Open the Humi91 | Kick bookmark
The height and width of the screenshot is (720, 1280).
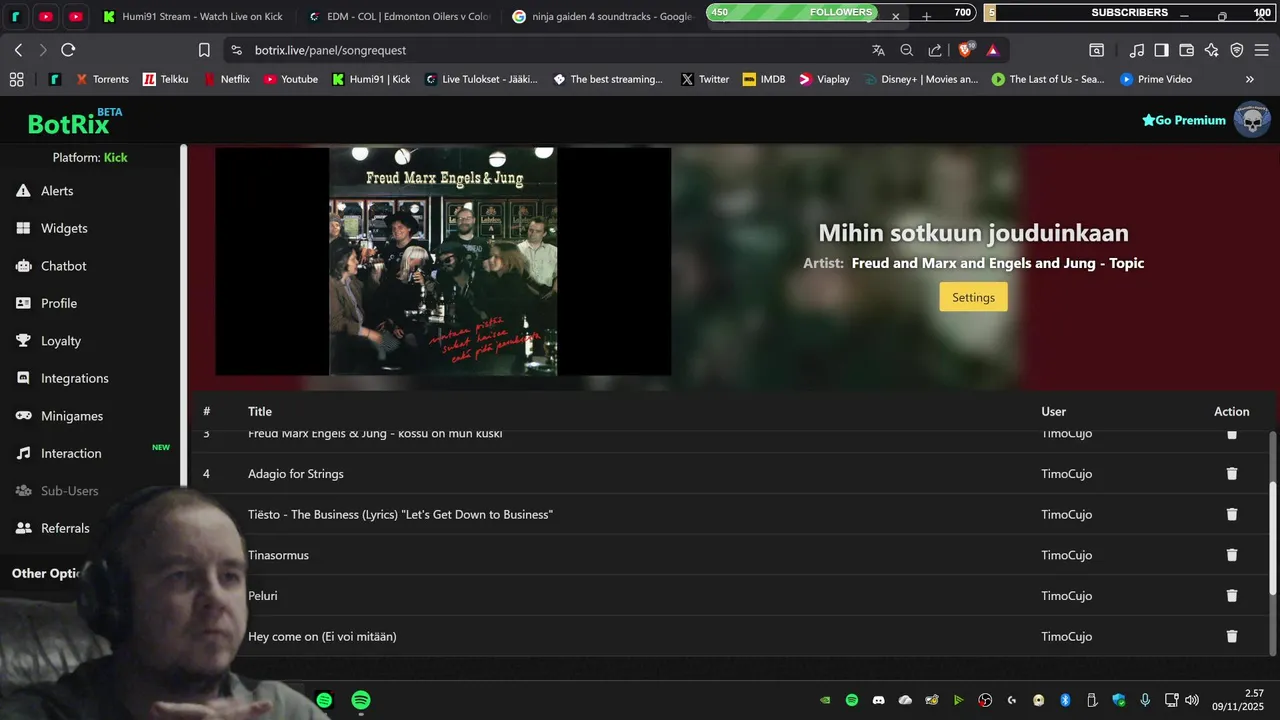click(x=371, y=79)
